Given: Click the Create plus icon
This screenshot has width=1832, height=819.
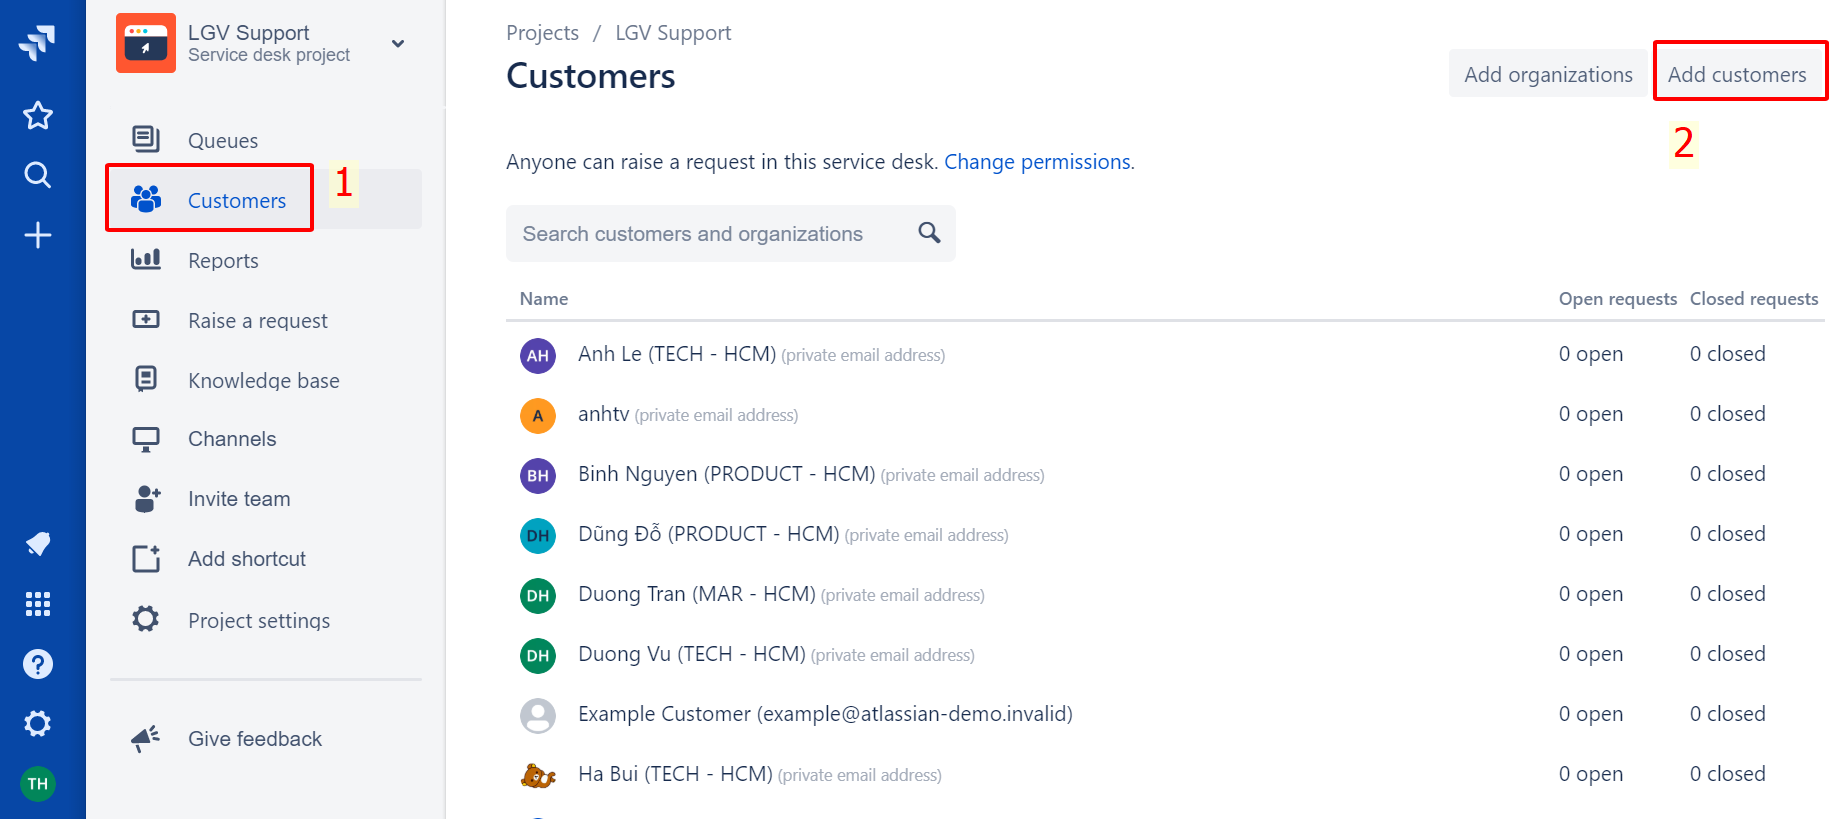Looking at the screenshot, I should pyautogui.click(x=38, y=235).
